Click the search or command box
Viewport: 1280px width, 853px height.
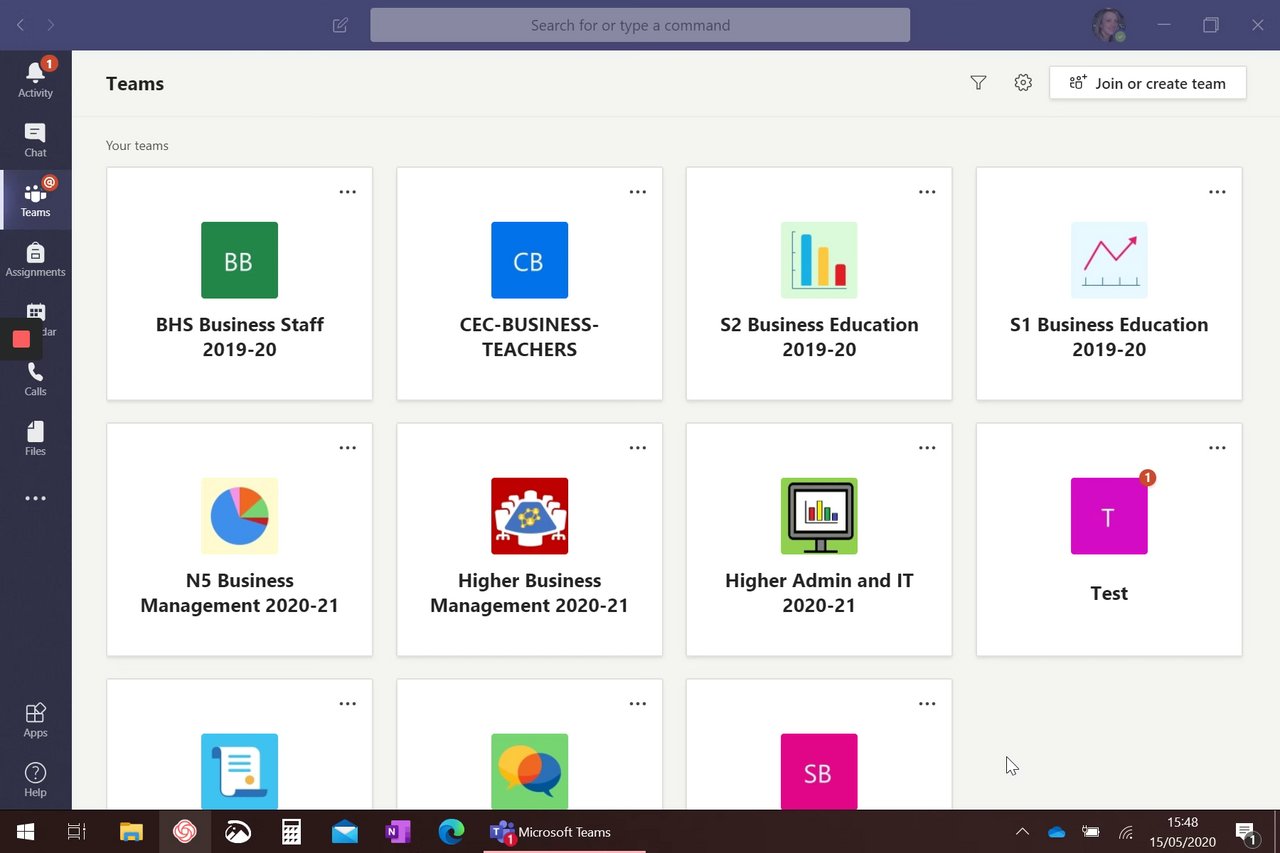[x=640, y=25]
